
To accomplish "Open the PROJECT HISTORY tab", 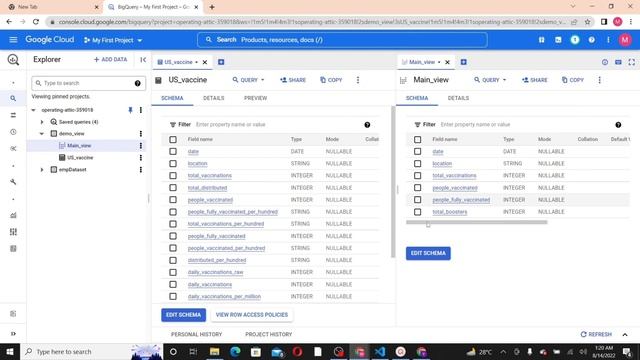I will point(269,334).
